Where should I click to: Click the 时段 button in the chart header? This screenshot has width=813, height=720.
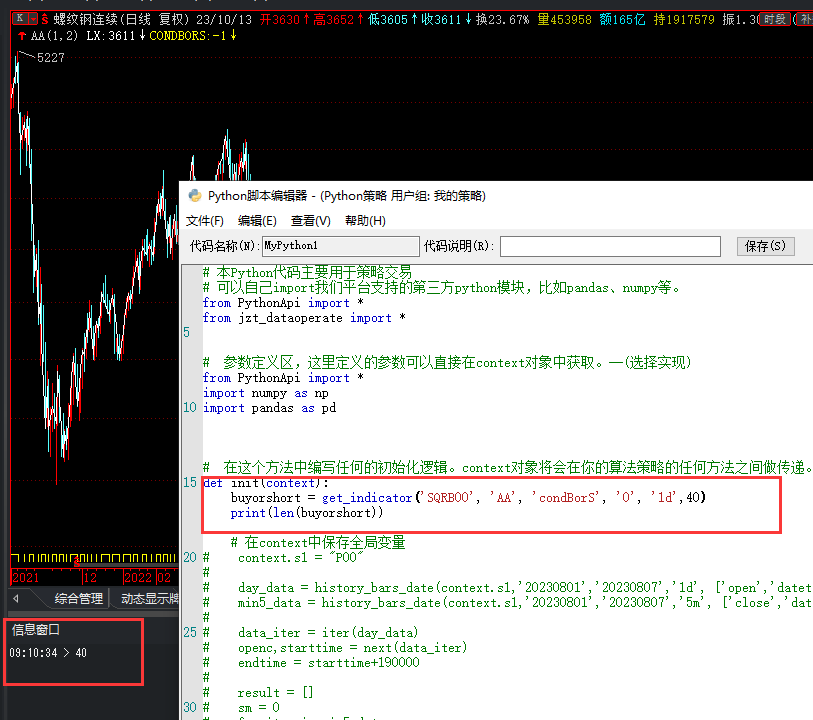pyautogui.click(x=775, y=20)
